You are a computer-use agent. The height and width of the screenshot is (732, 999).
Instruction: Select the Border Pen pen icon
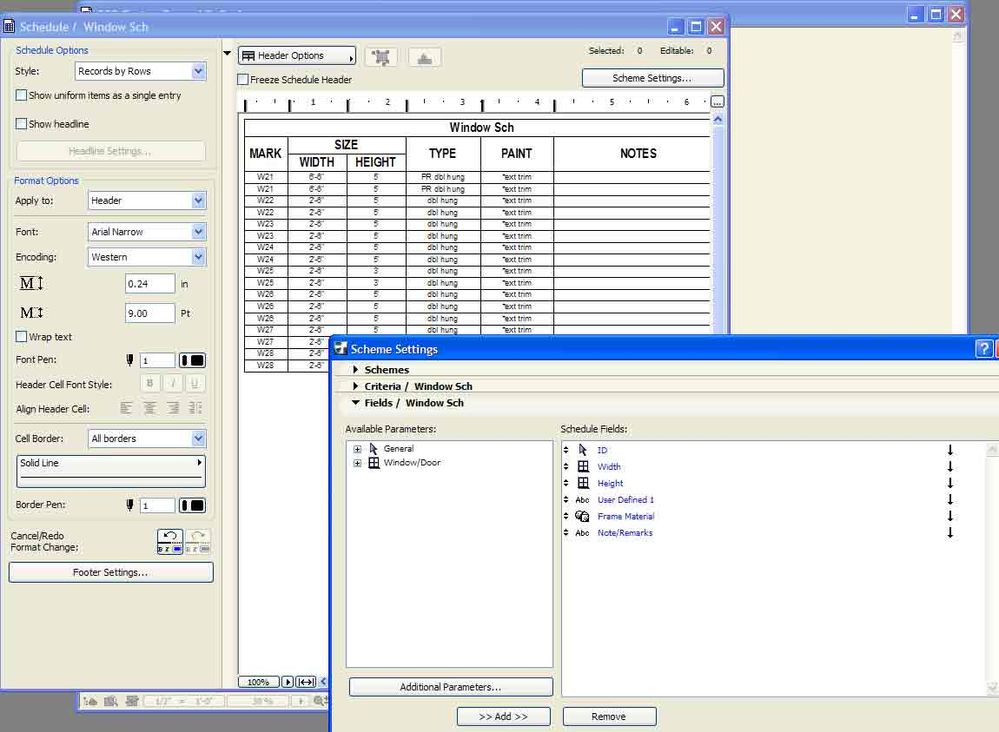point(132,505)
